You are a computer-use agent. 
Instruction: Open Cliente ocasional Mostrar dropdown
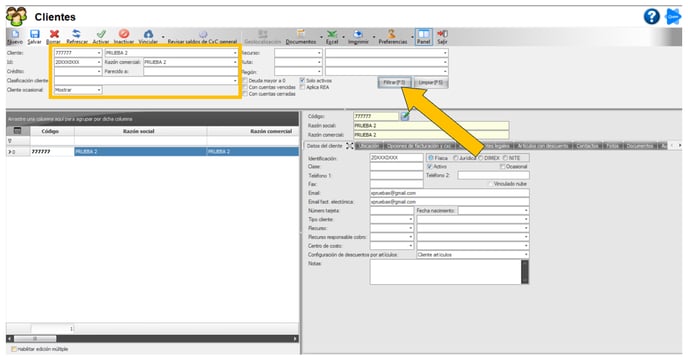tap(99, 90)
